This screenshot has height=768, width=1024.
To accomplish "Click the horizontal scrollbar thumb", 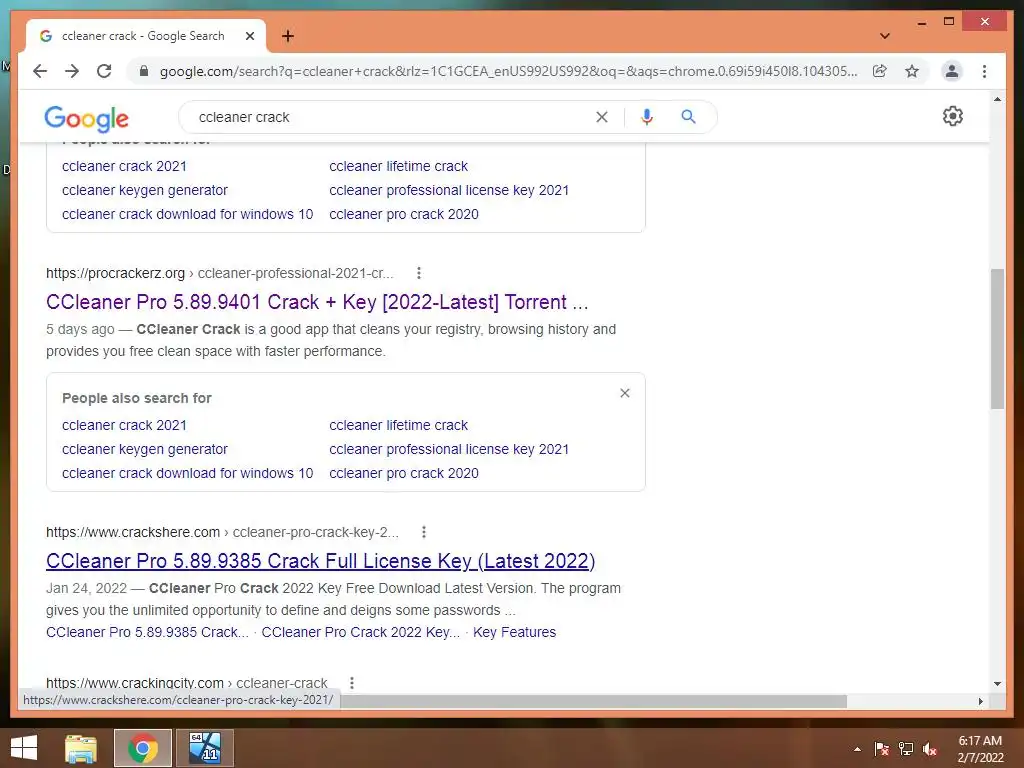I will click(594, 701).
